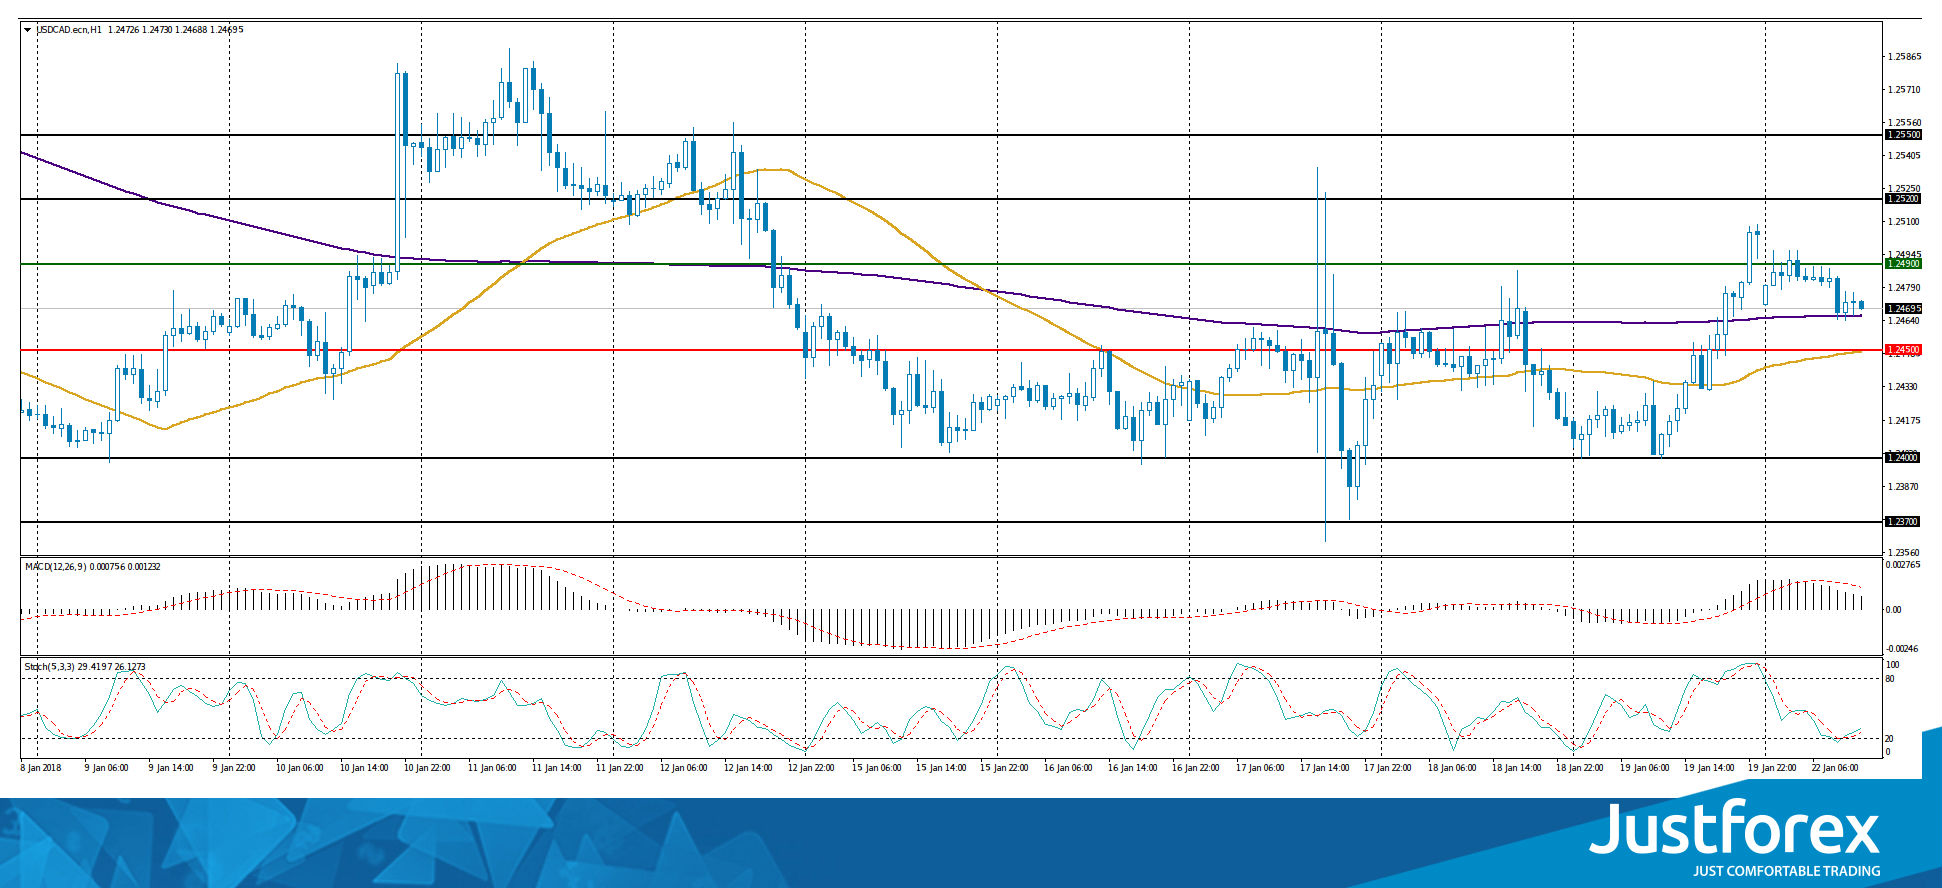The height and width of the screenshot is (888, 1942).
Task: Click the 1.24000 support level label
Action: [1903, 458]
